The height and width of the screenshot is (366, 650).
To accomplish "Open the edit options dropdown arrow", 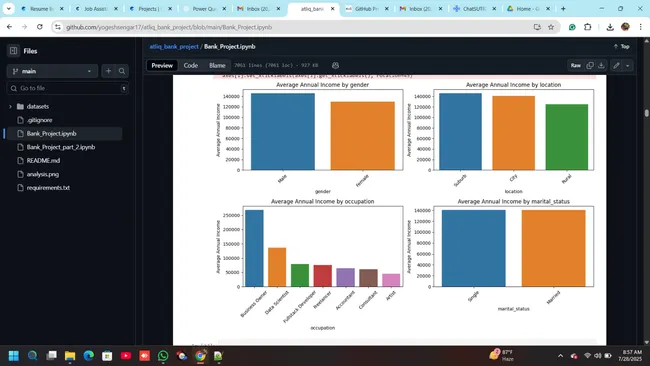I will pyautogui.click(x=628, y=65).
